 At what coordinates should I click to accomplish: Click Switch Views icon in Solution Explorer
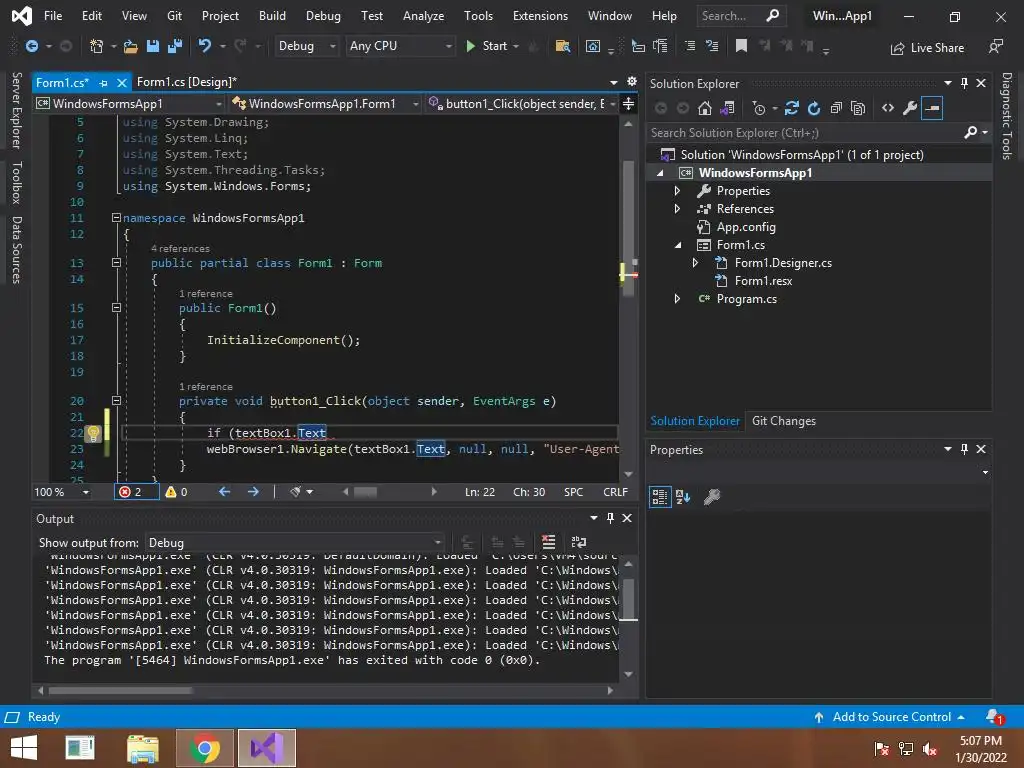[x=727, y=108]
